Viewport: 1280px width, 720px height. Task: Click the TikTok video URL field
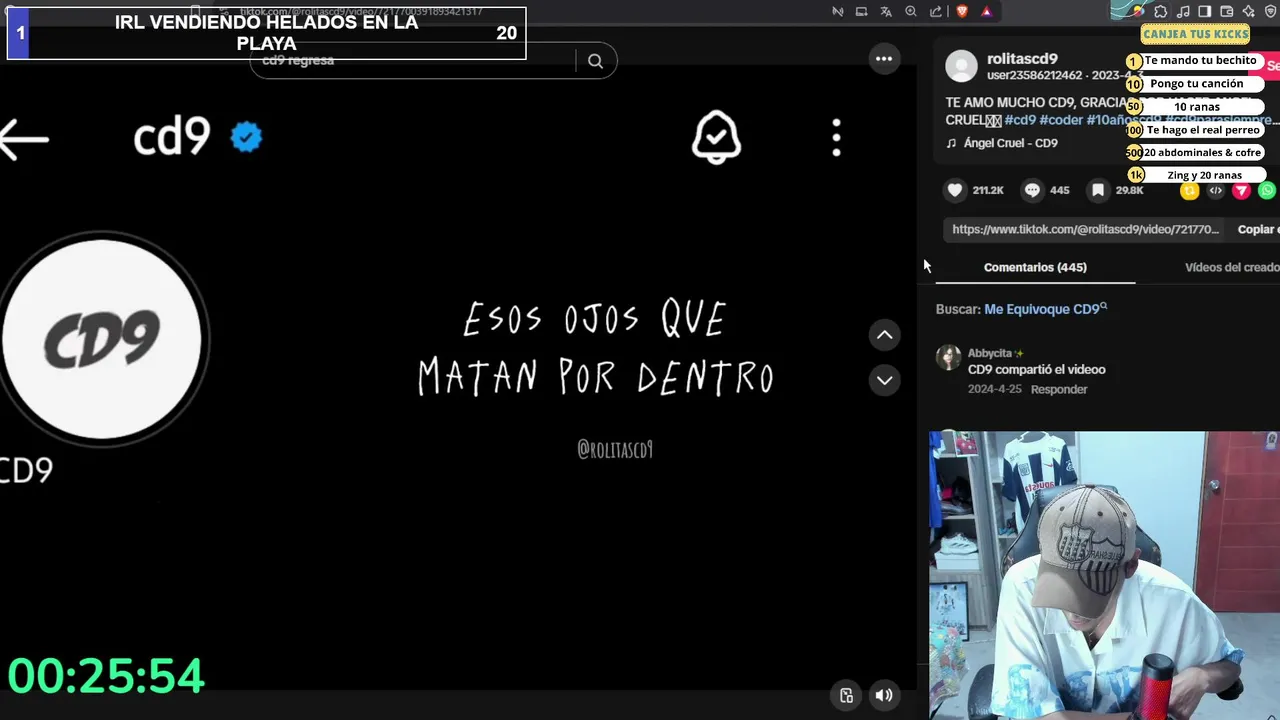point(1085,229)
